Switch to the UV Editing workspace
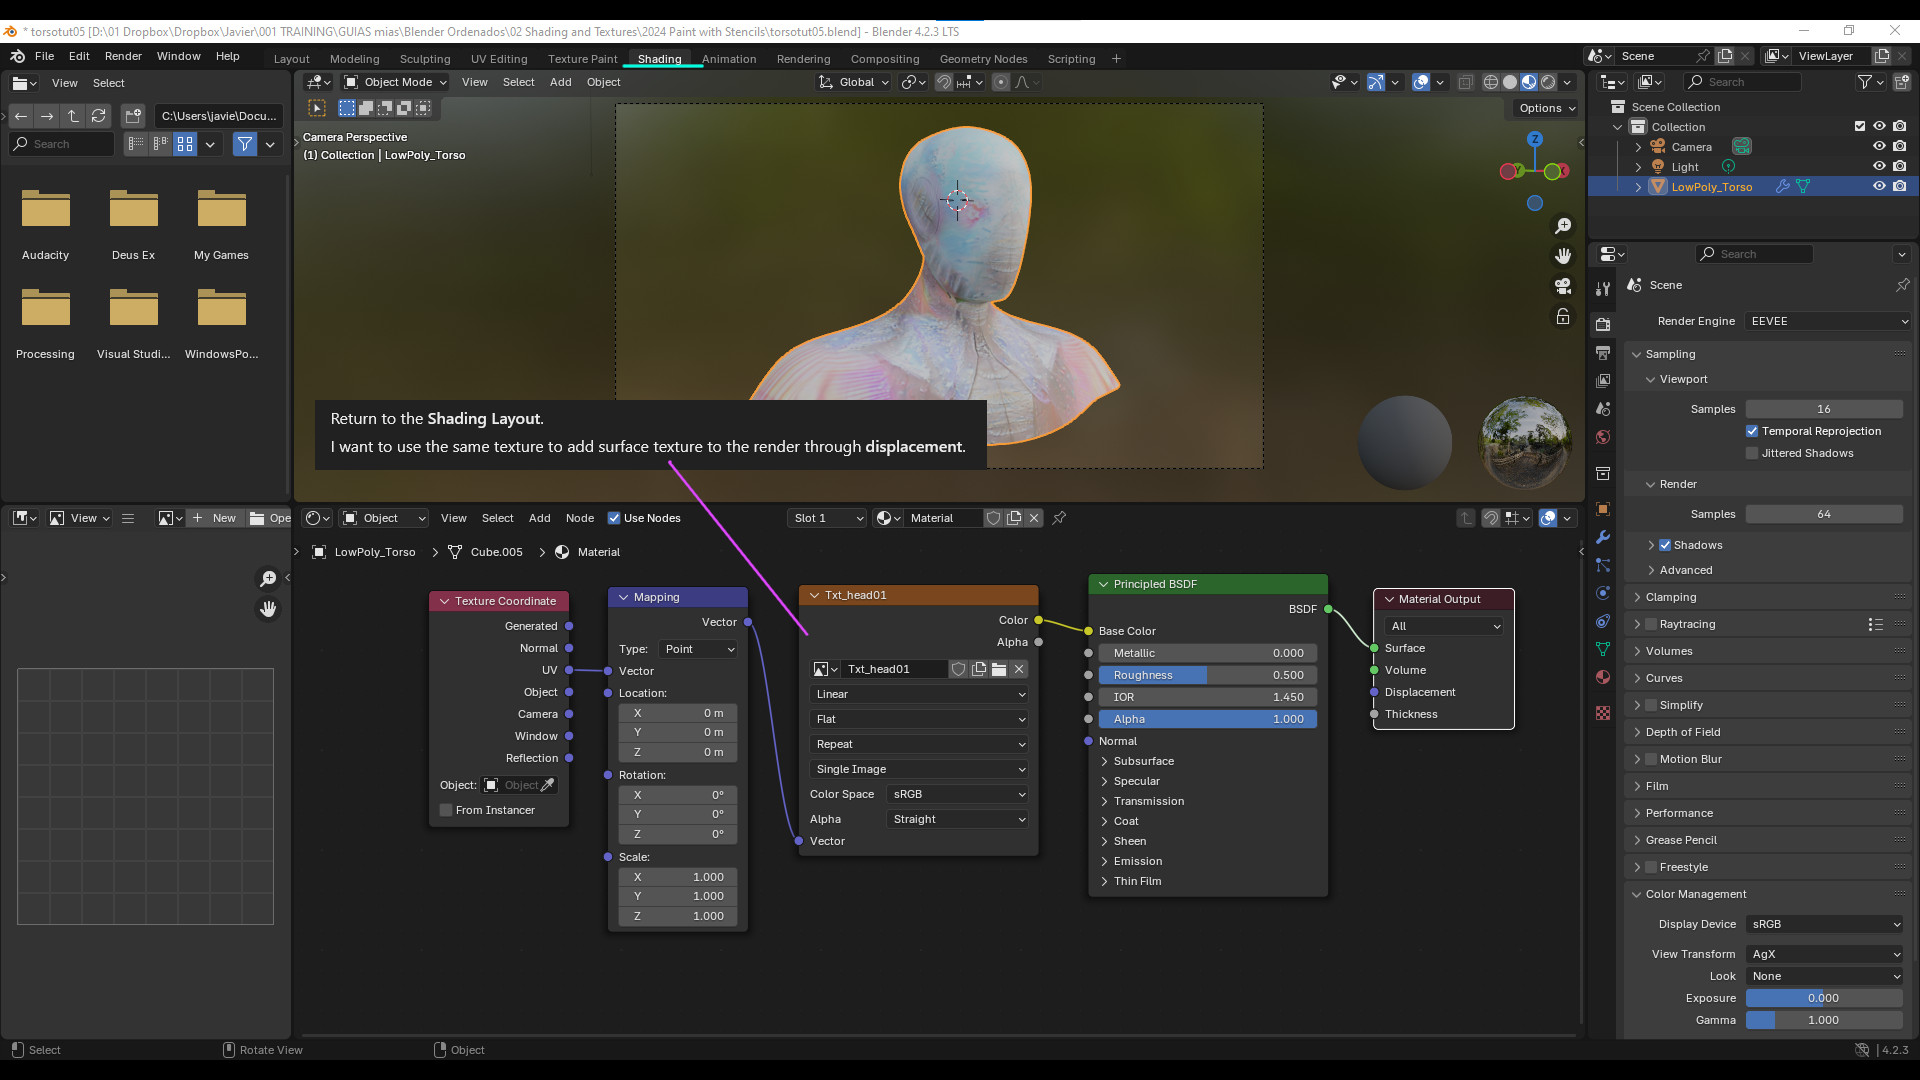1920x1080 pixels. pos(499,59)
